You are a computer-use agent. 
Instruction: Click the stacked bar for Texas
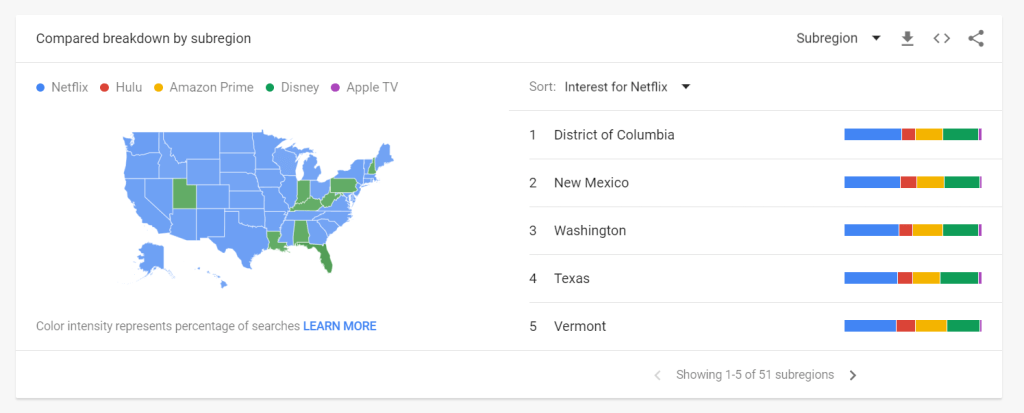(x=912, y=278)
